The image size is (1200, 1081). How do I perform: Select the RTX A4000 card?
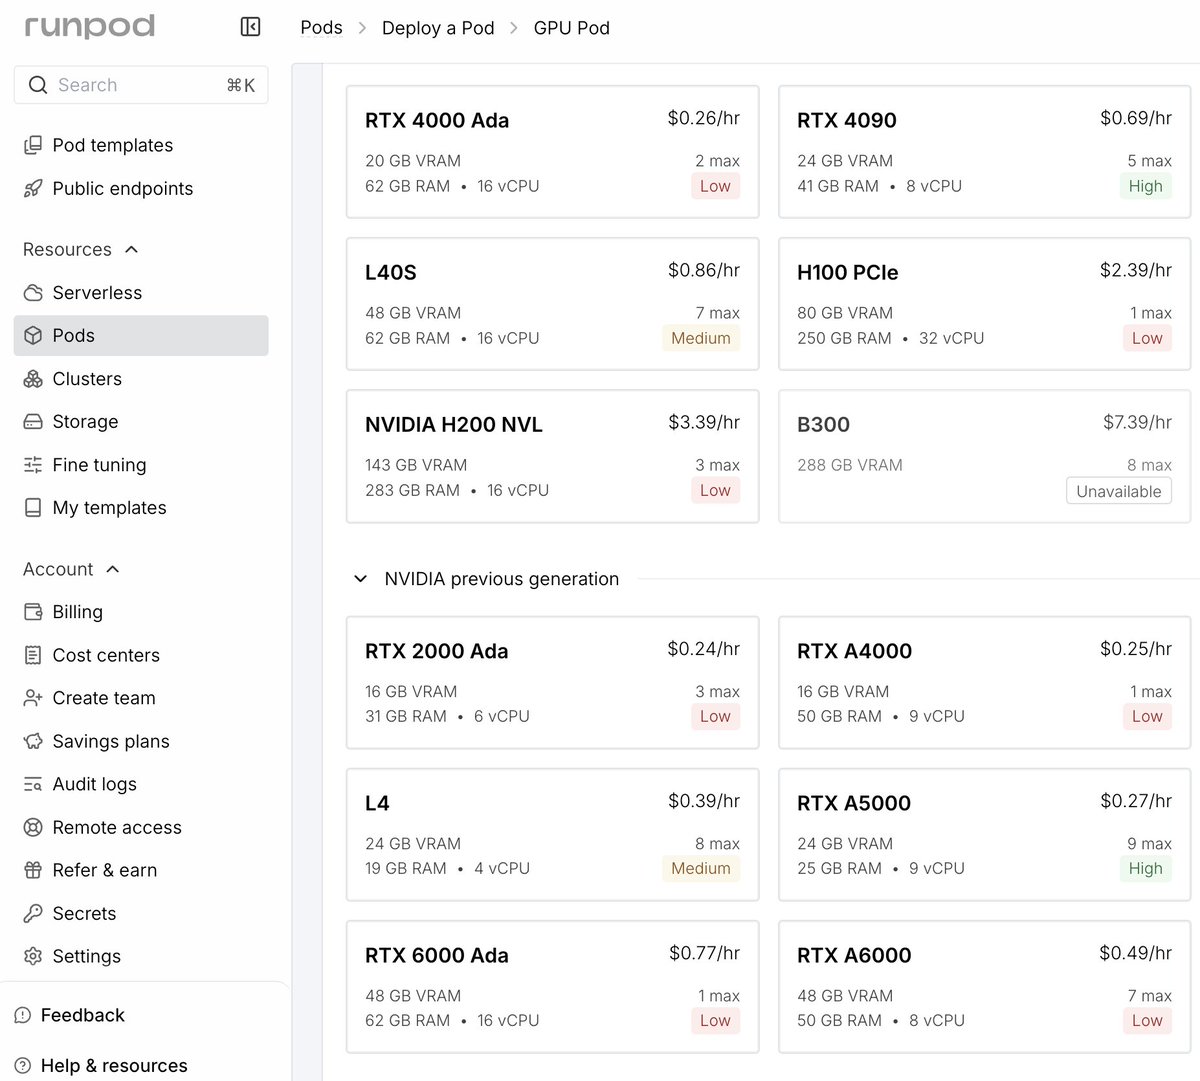pyautogui.click(x=985, y=682)
